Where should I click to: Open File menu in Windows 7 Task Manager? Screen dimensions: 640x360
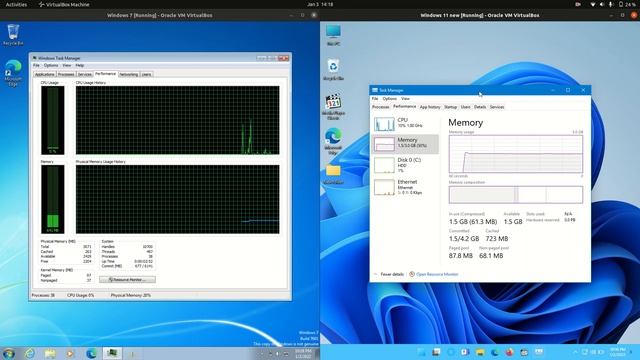click(36, 65)
